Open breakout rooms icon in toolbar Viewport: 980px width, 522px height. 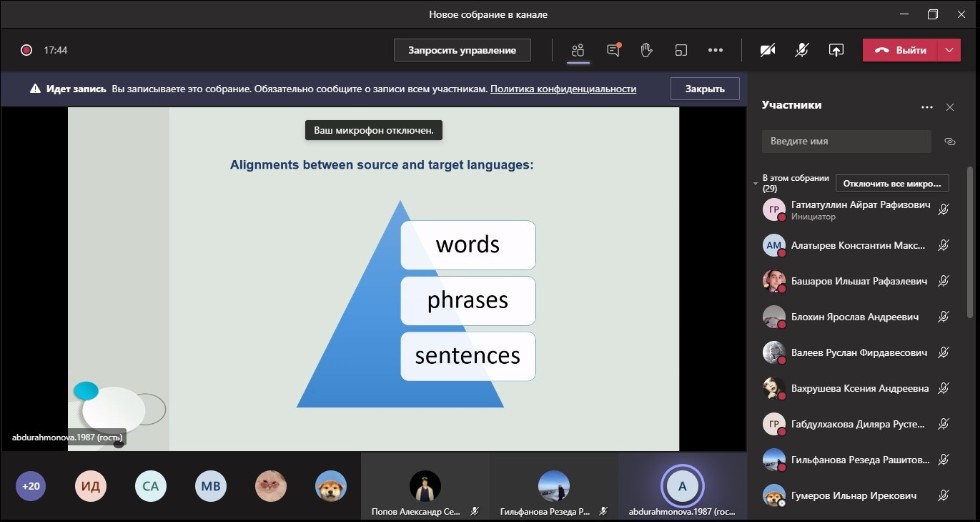pyautogui.click(x=681, y=50)
